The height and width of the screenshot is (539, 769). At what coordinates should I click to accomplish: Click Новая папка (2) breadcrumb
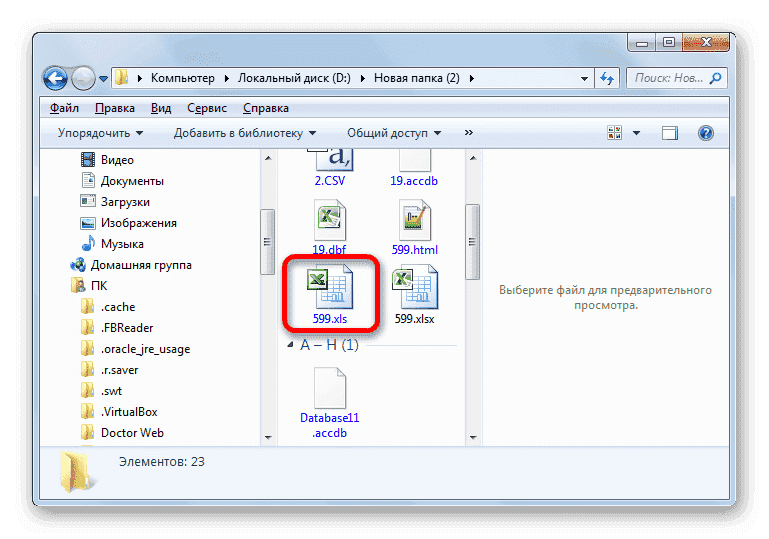point(416,78)
